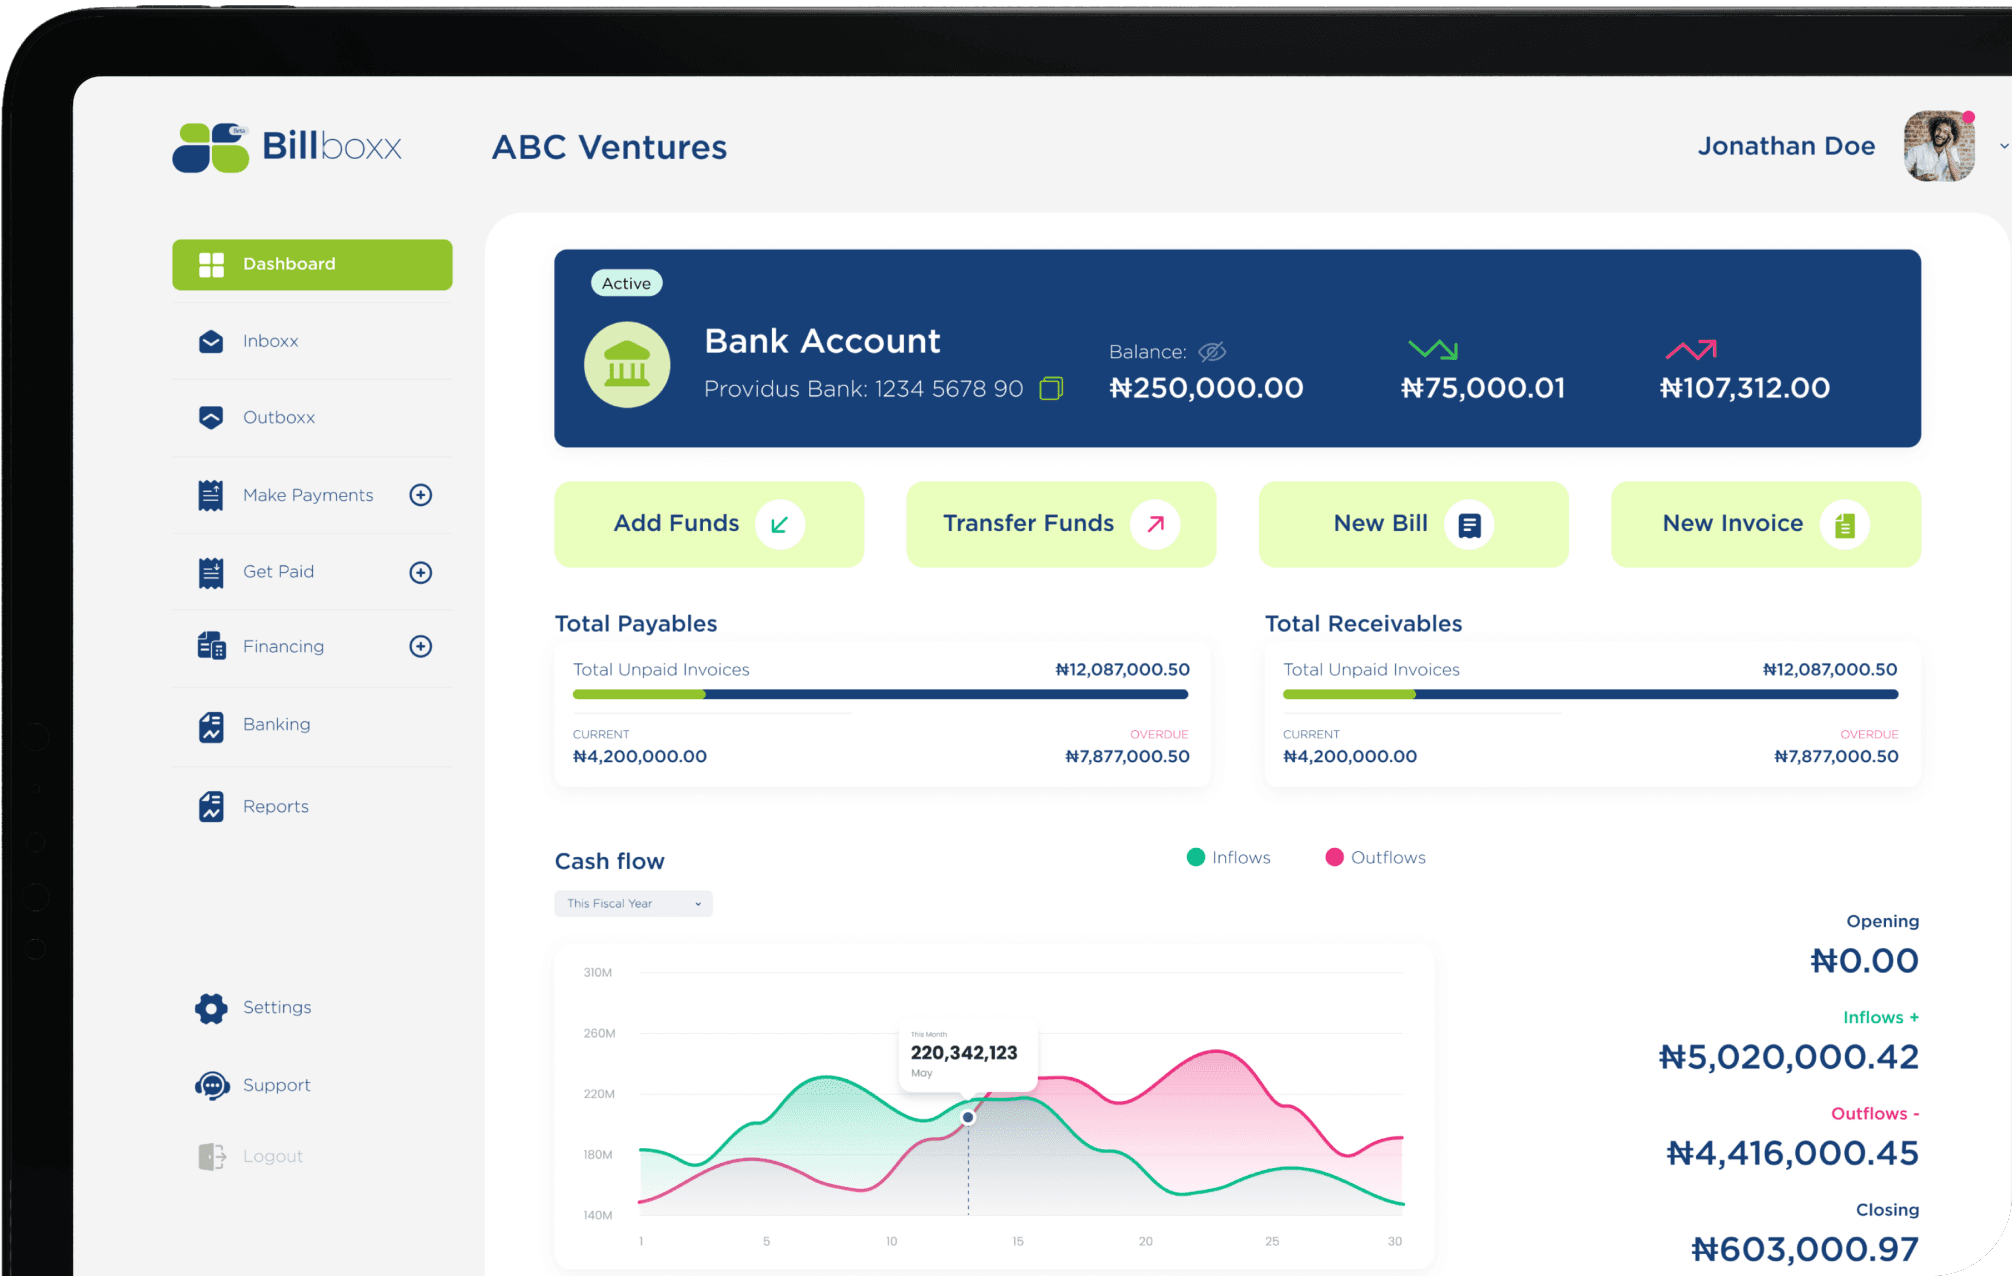Copy the Providus Bank account number
This screenshot has height=1276, width=2012.
(x=1051, y=388)
